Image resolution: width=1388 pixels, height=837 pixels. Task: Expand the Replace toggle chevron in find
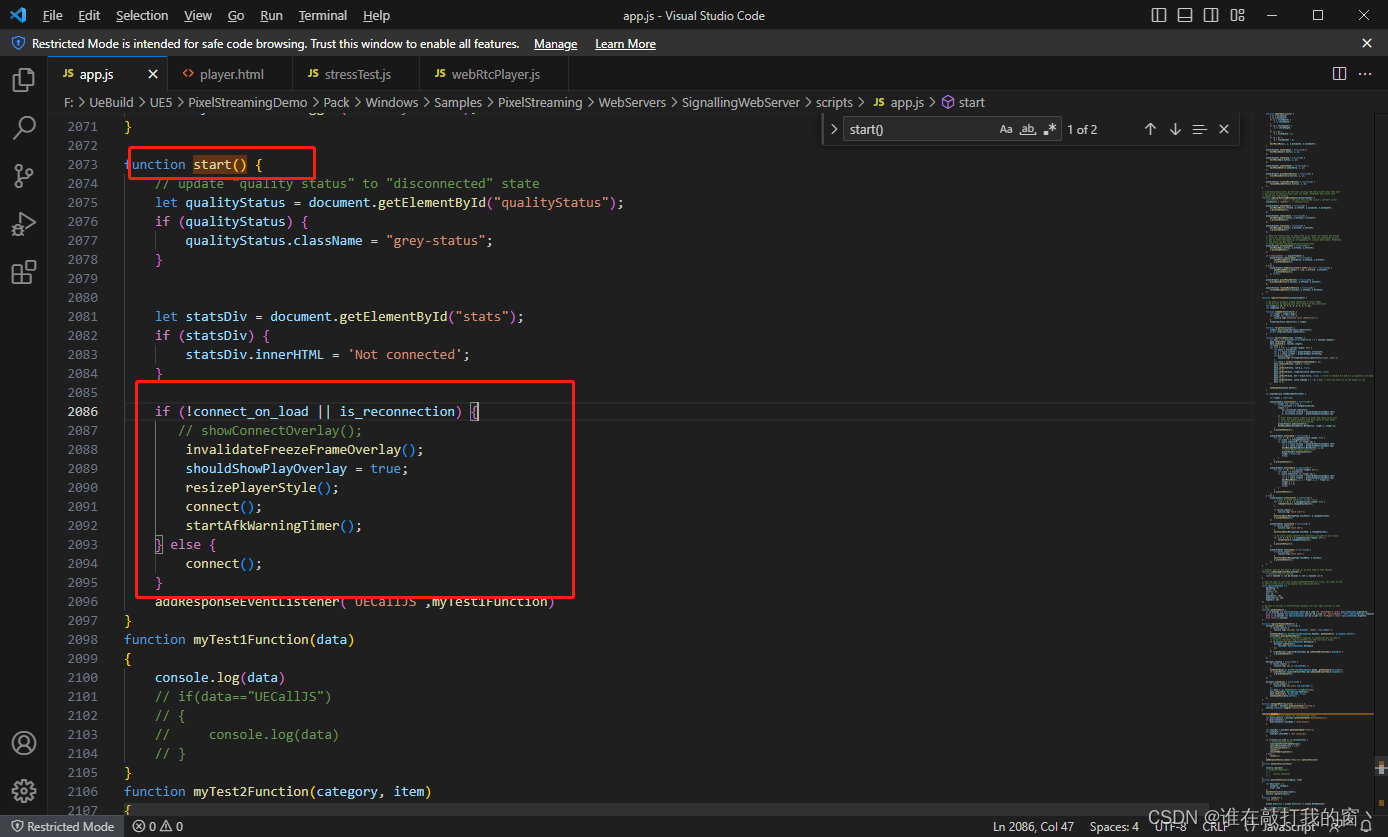point(834,129)
